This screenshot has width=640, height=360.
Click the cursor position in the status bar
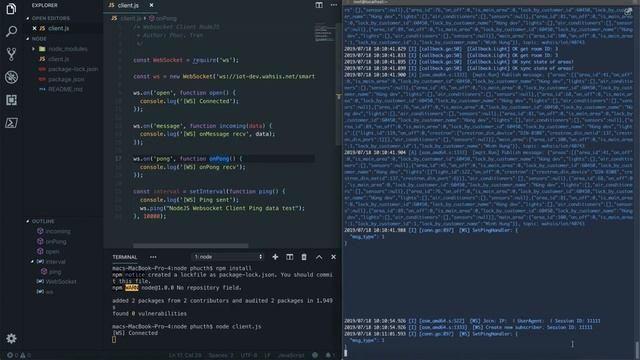pyautogui.click(x=185, y=356)
